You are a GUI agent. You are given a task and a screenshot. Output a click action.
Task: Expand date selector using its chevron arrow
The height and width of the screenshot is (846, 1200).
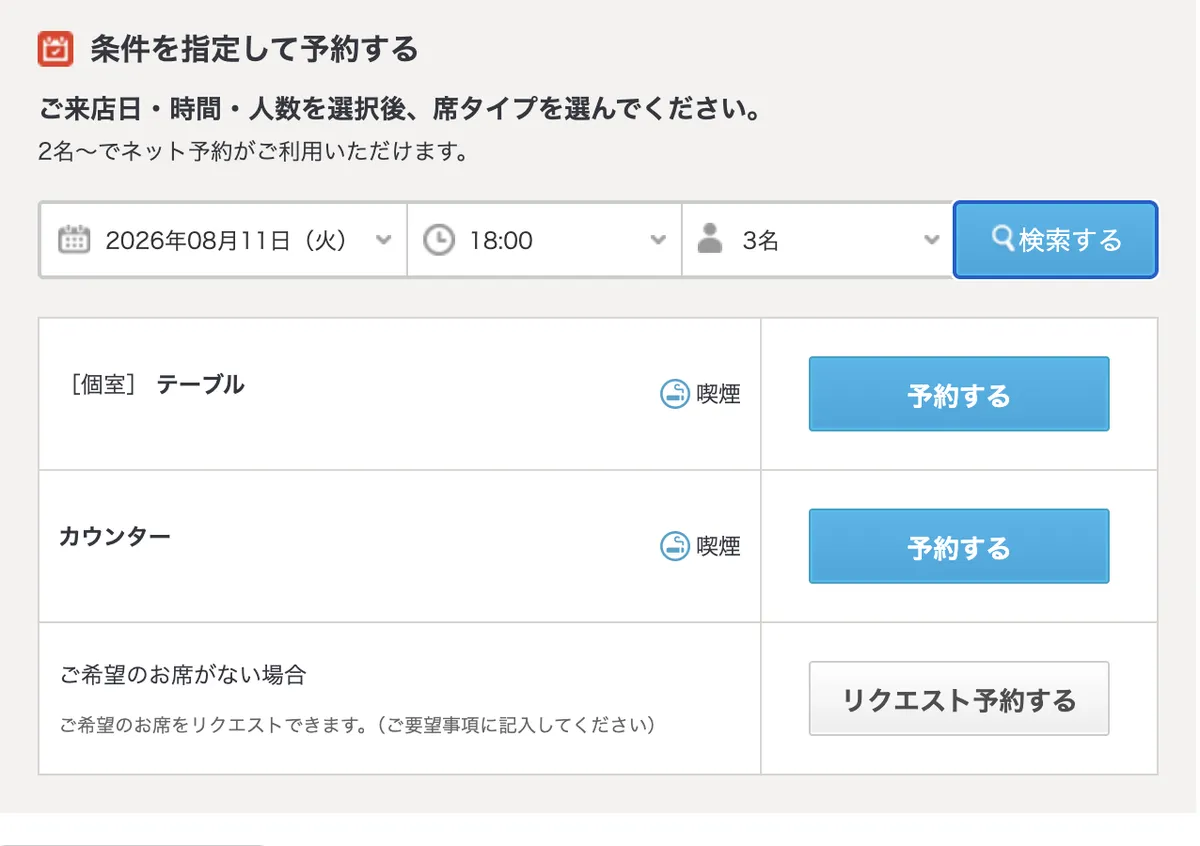click(x=382, y=240)
